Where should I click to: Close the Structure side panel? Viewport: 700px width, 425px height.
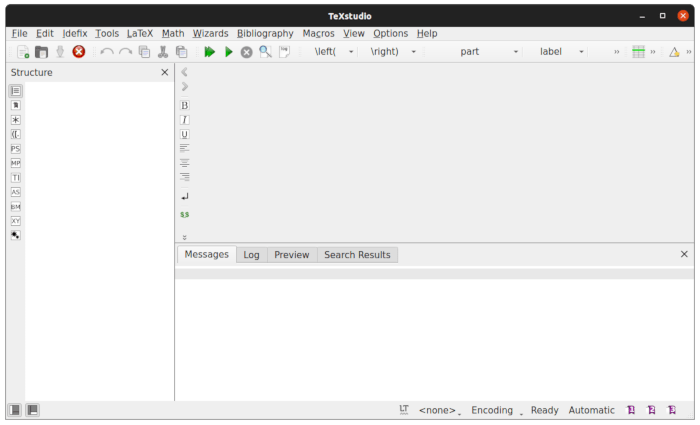pyautogui.click(x=165, y=72)
